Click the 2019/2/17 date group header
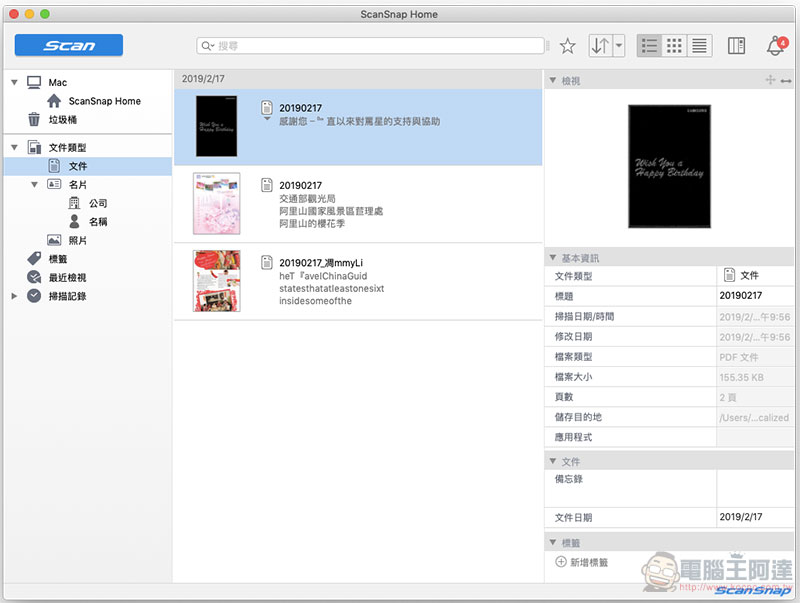This screenshot has height=603, width=800. click(x=358, y=79)
